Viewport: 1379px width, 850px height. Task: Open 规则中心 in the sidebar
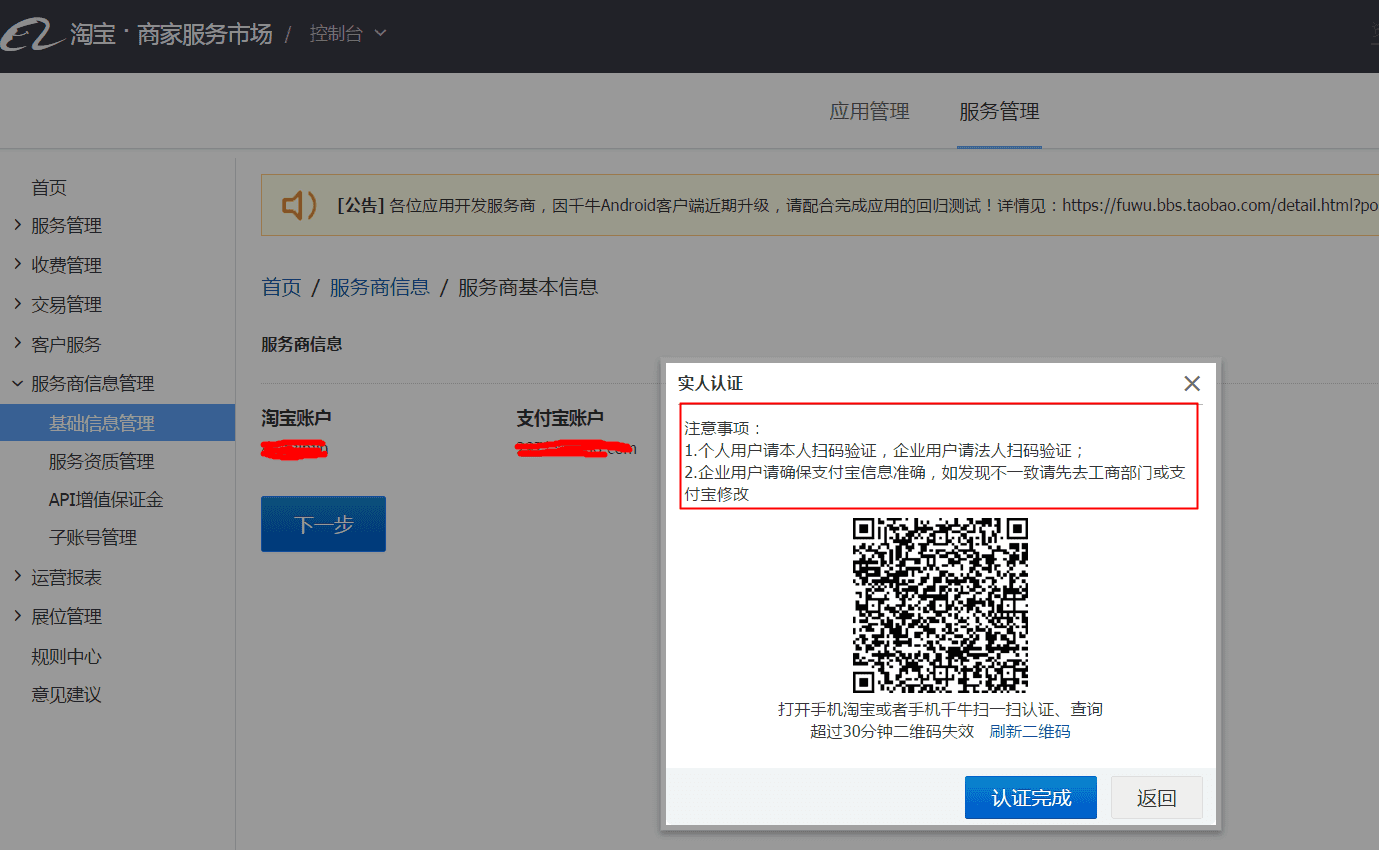pyautogui.click(x=66, y=656)
